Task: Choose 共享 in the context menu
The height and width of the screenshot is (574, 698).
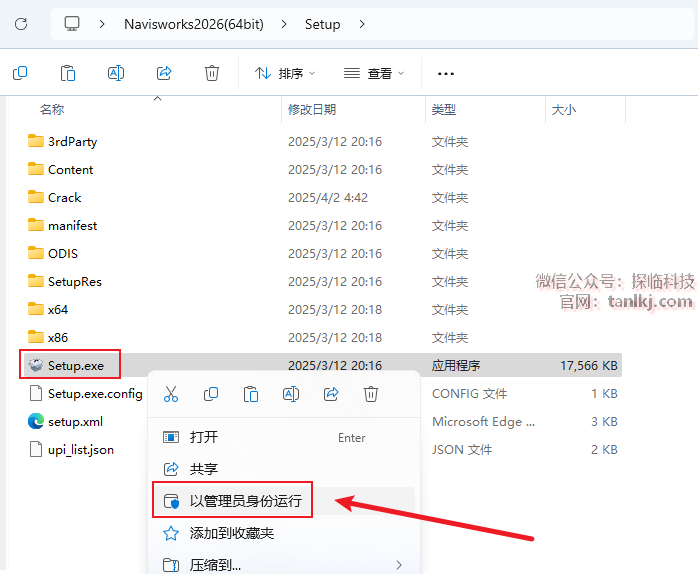Action: click(x=284, y=469)
